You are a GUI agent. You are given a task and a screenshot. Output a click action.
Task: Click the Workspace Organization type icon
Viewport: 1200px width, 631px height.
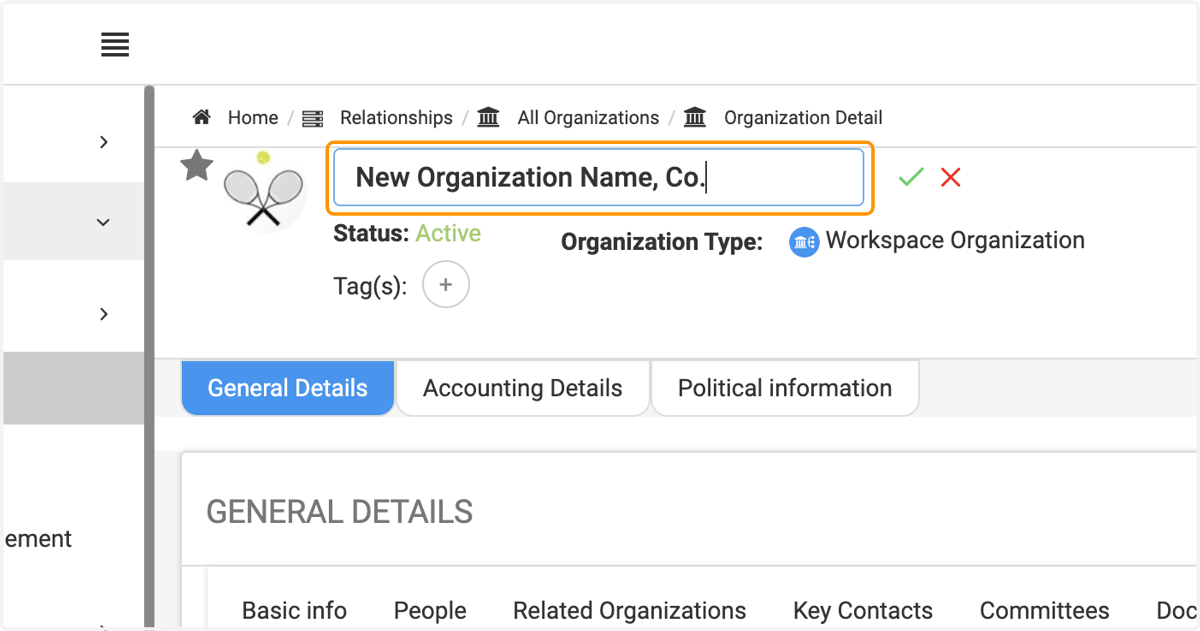(804, 242)
